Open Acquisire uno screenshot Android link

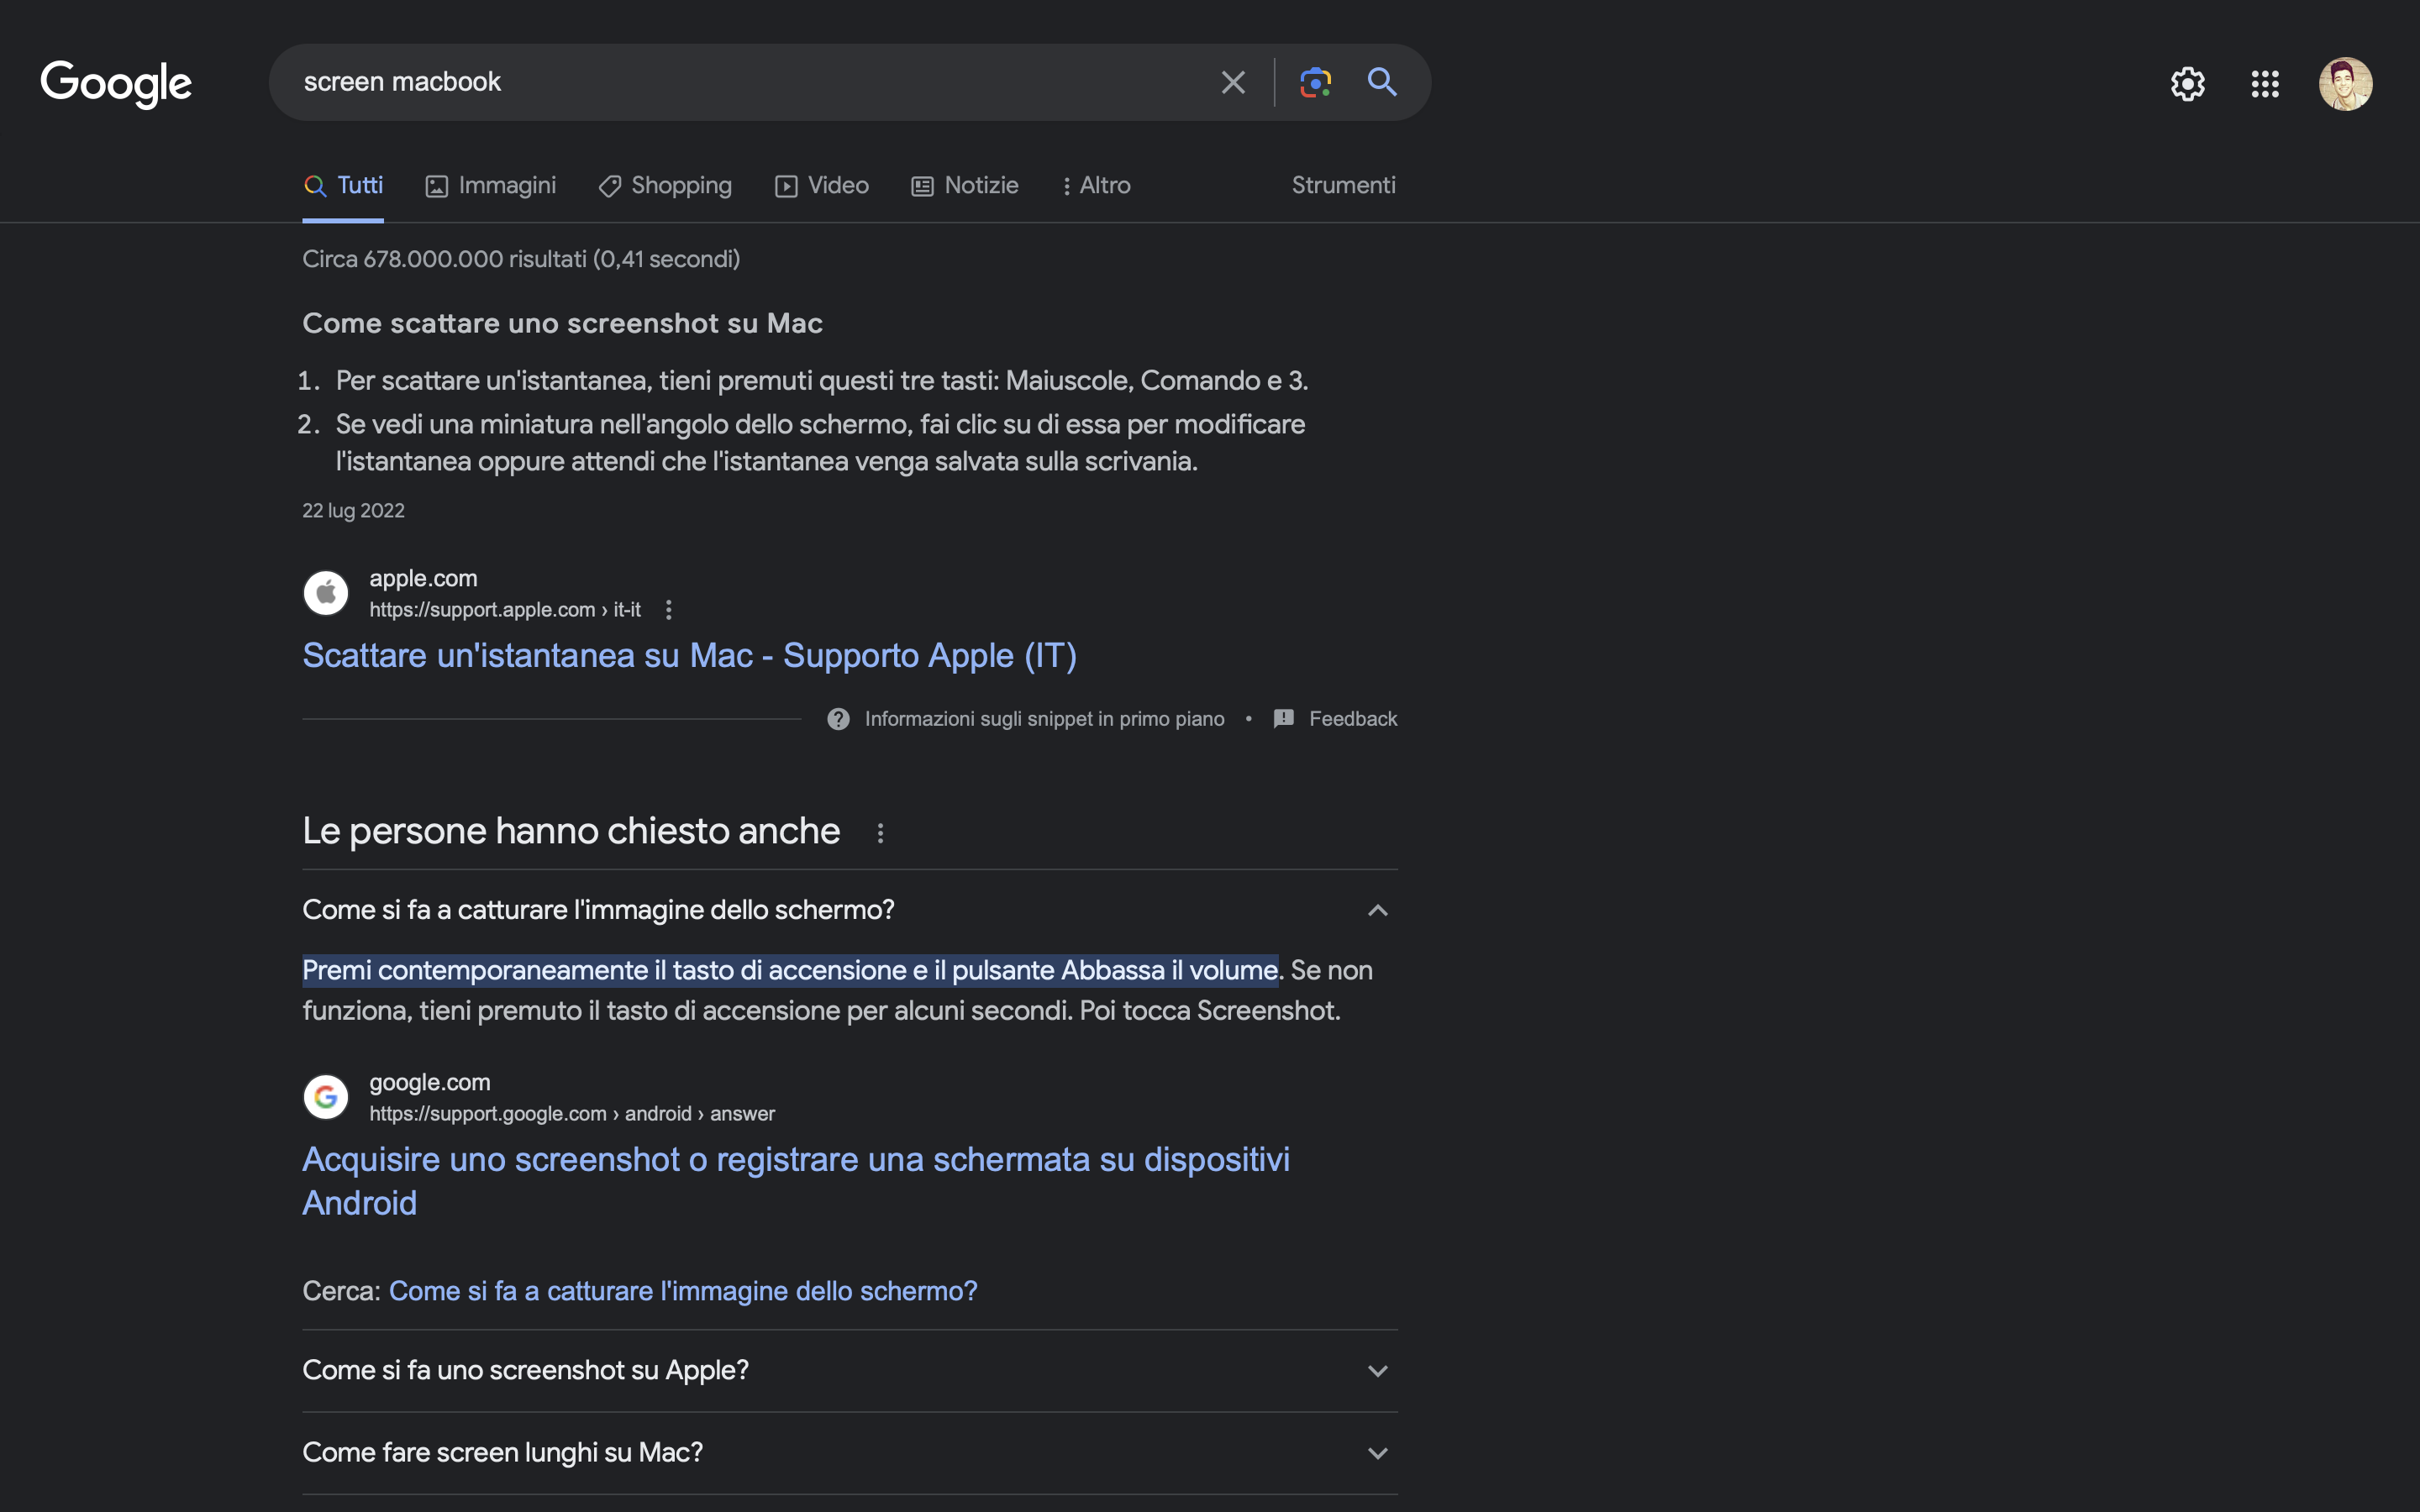coord(796,1181)
